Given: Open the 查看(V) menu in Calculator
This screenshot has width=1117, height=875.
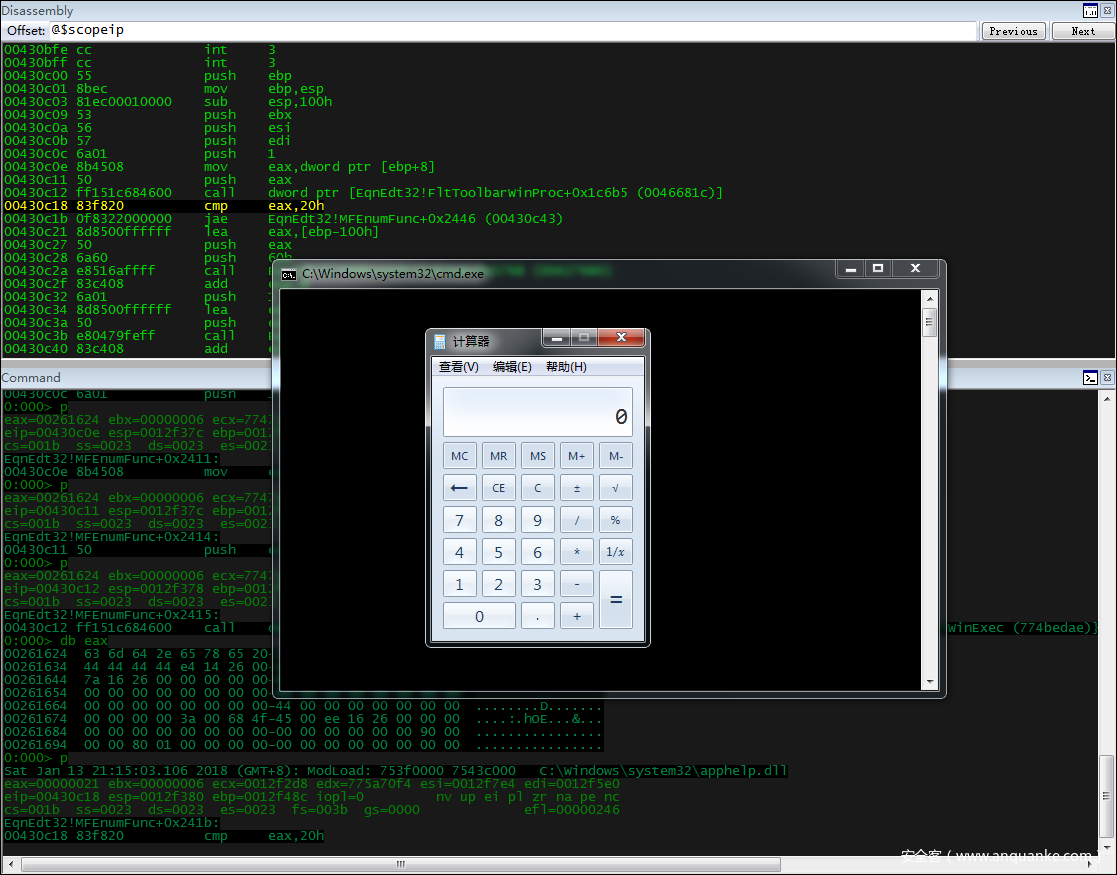Looking at the screenshot, I should pos(458,367).
